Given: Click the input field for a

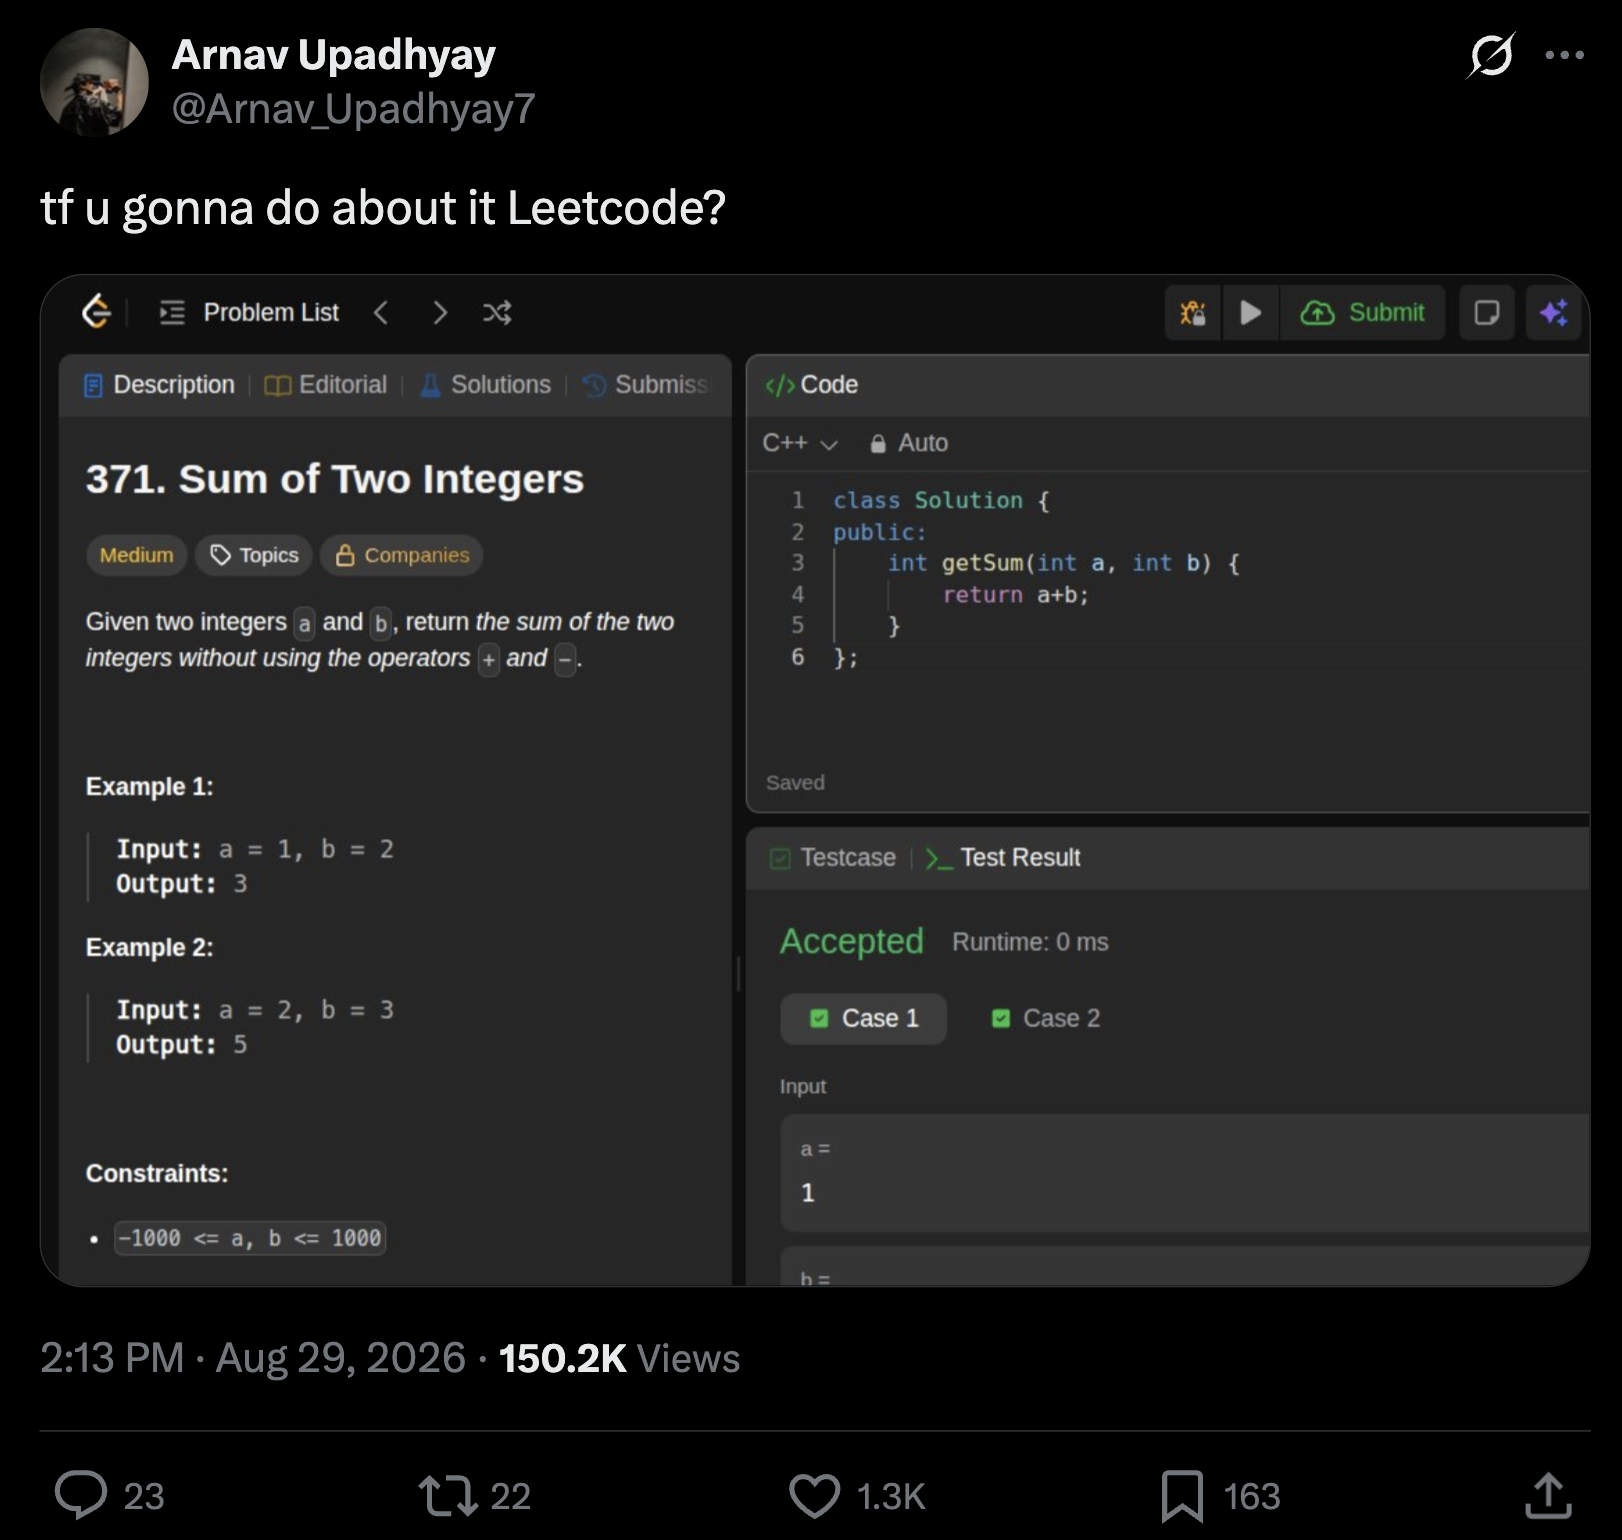Looking at the screenshot, I should click(x=1185, y=1173).
